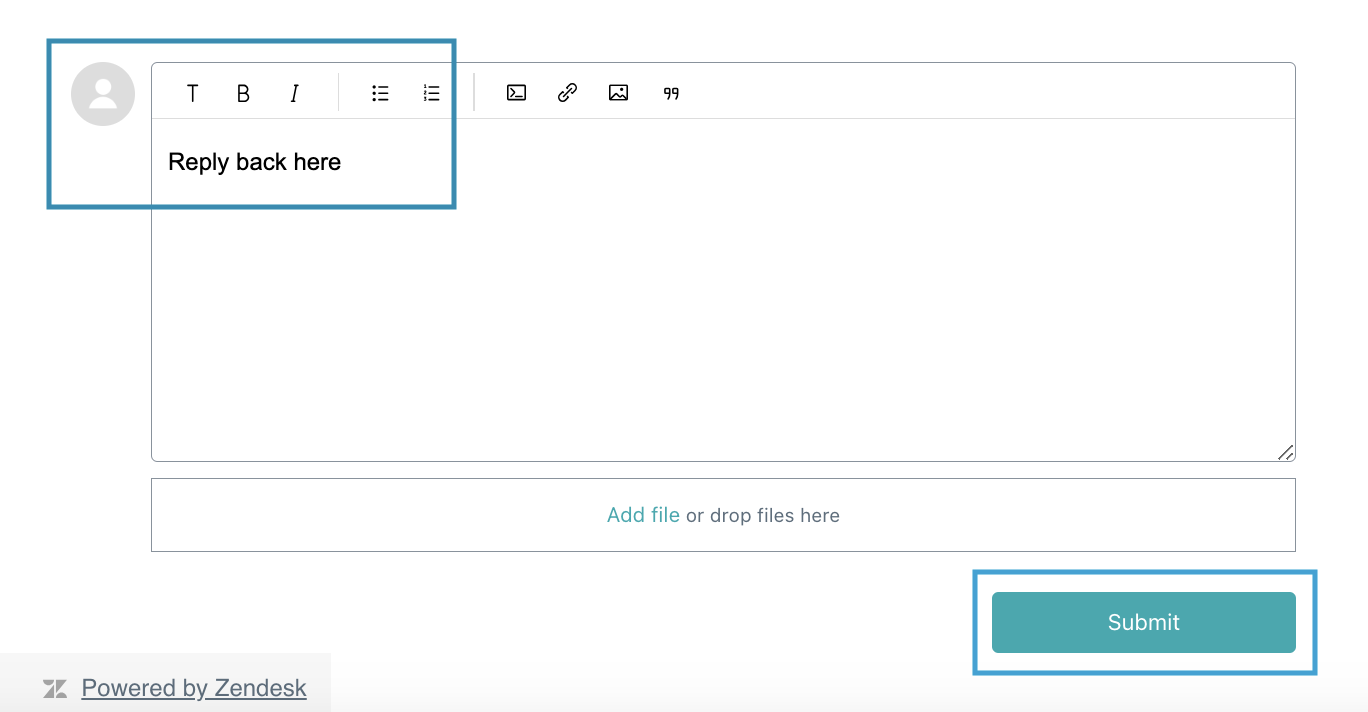Screen dimensions: 1368x712
Task: Apply block quote formatting
Action: point(671,93)
